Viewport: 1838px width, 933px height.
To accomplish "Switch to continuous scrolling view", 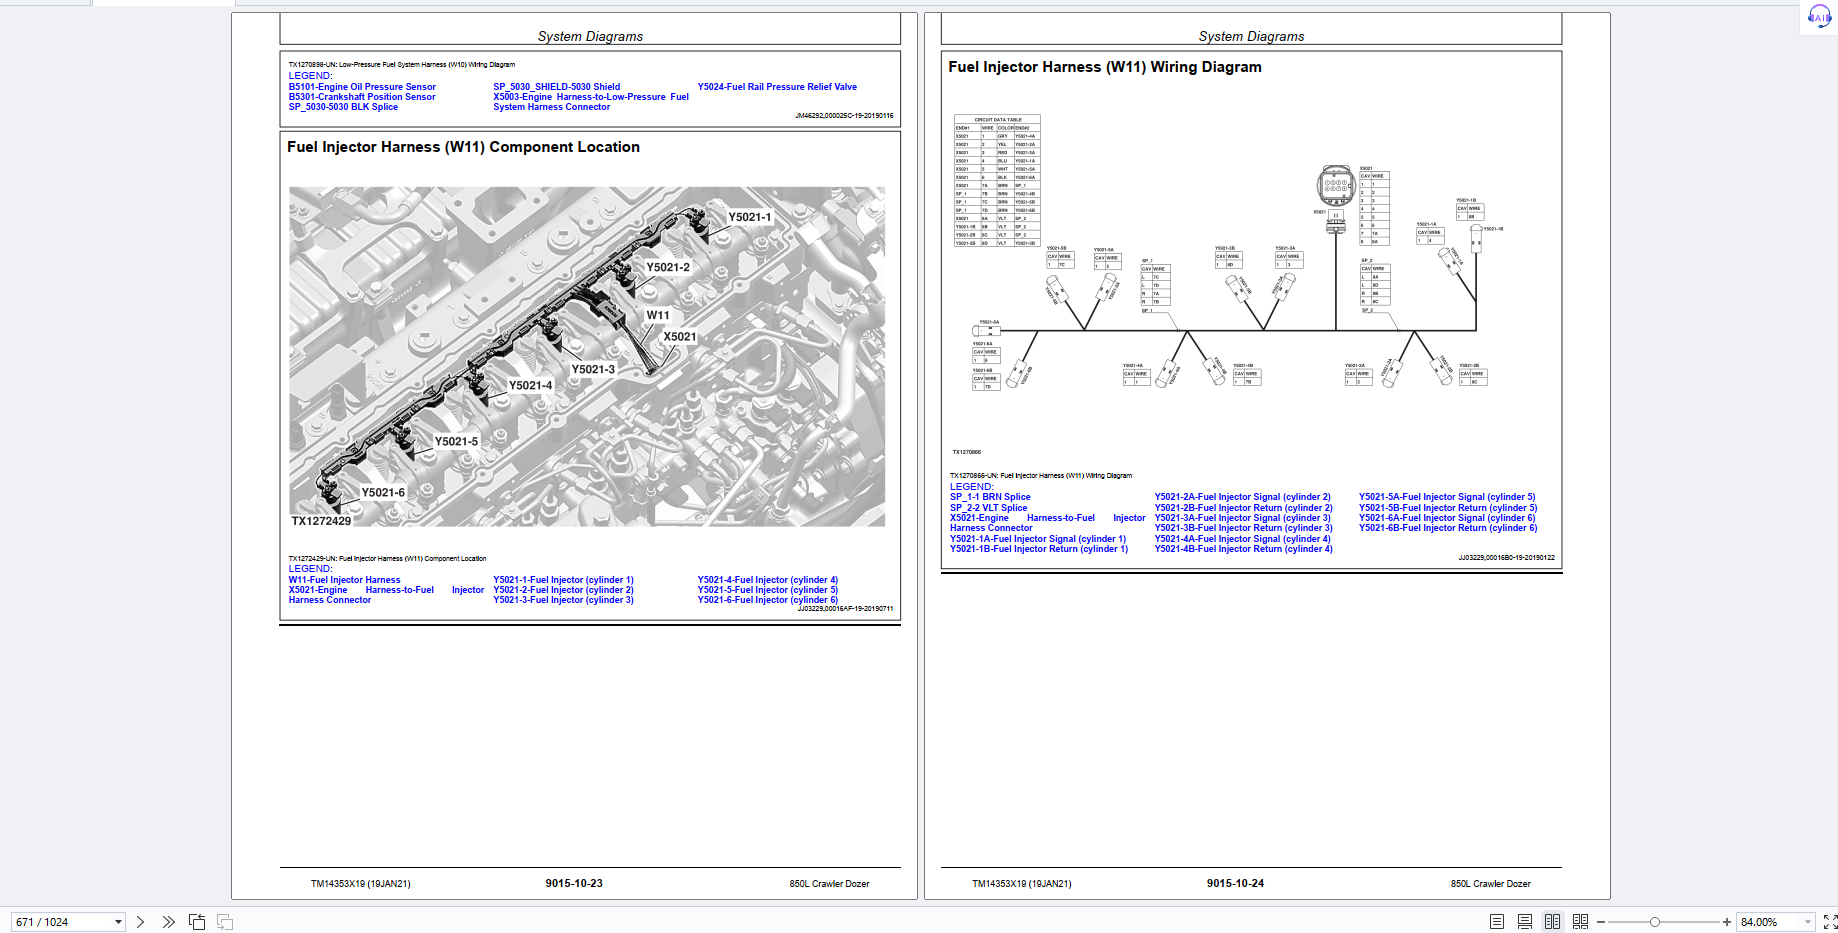I will pos(1524,922).
